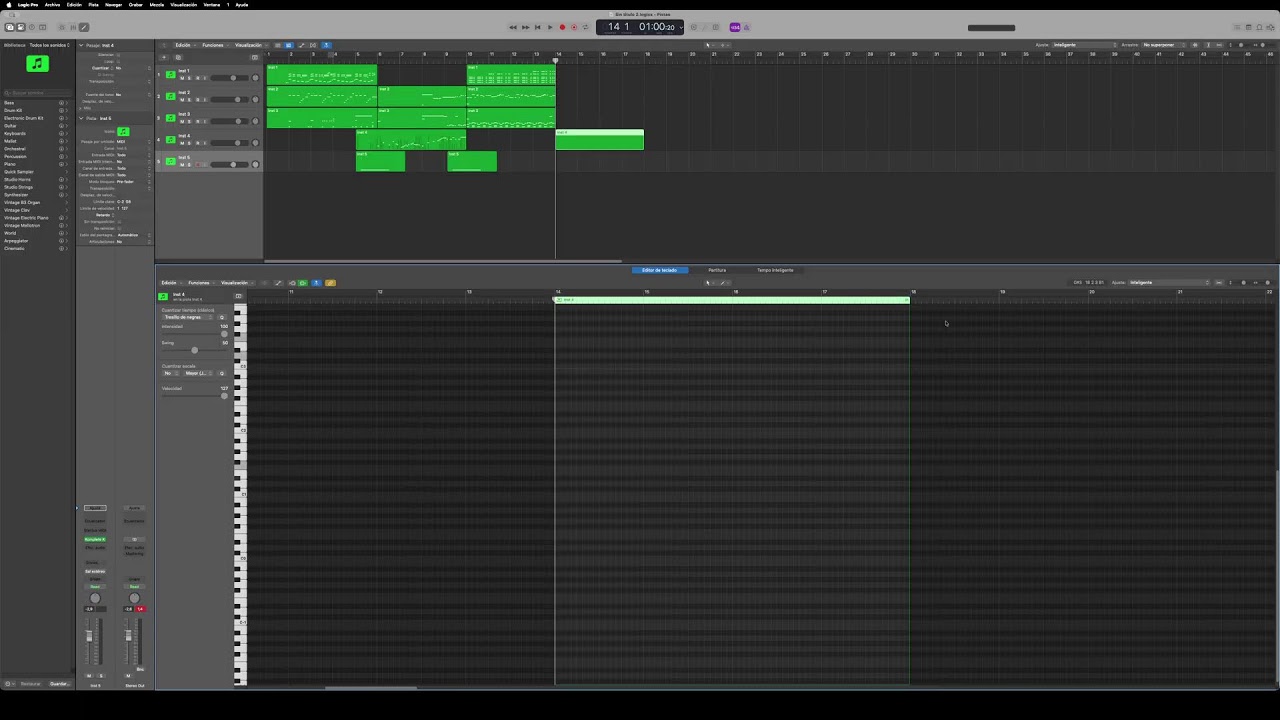Viewport: 1280px width, 720px height.
Task: Open the Ajuste dropdown in the piano roll
Action: tap(1169, 283)
